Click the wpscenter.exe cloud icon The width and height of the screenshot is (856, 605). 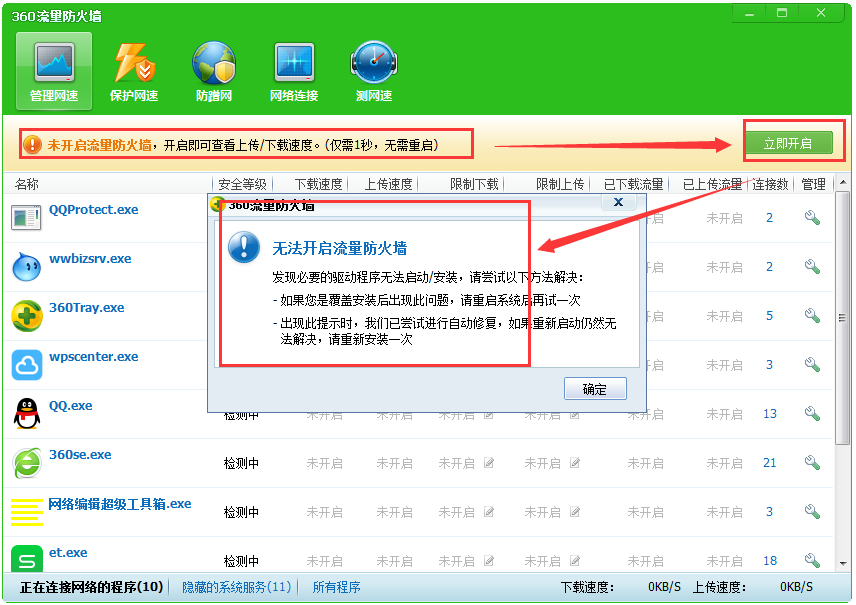(27, 365)
